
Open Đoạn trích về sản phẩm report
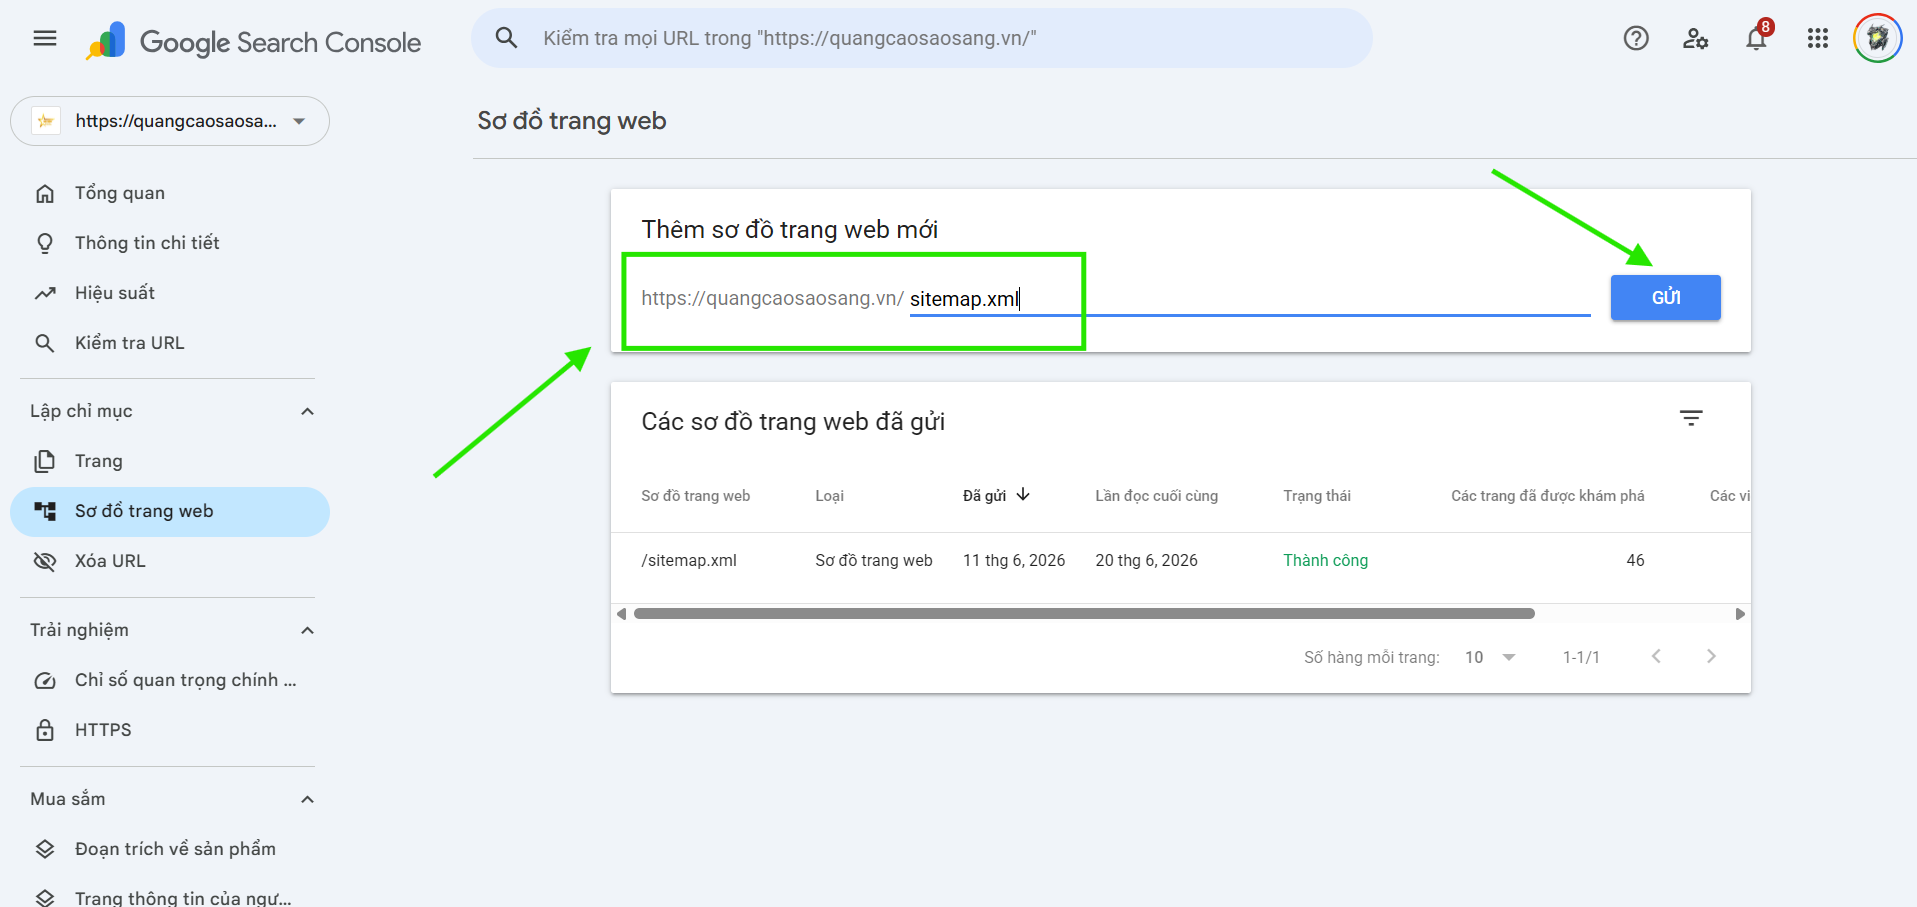coord(170,849)
